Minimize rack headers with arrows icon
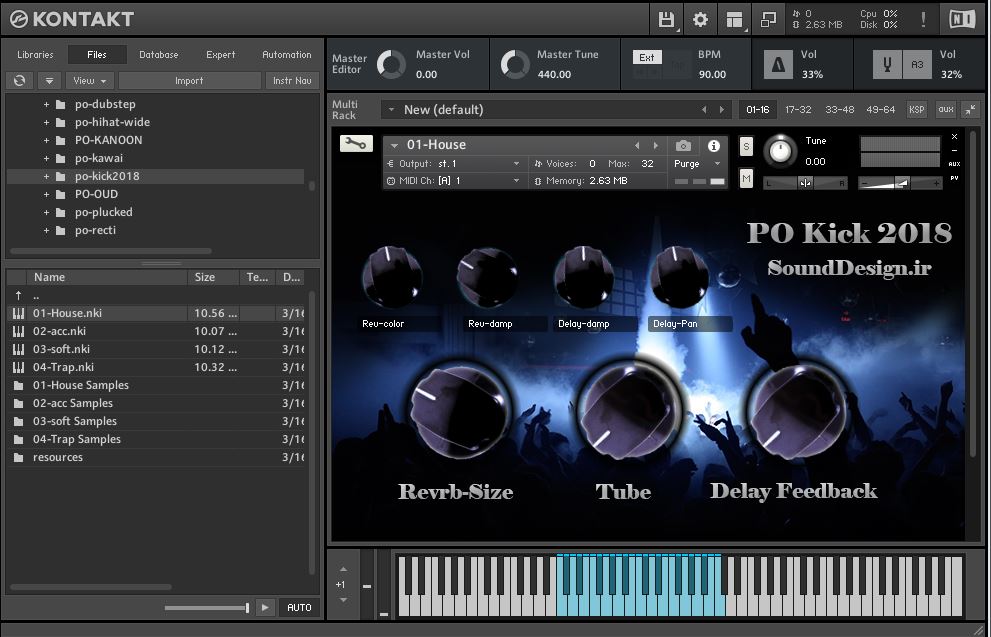 point(970,109)
